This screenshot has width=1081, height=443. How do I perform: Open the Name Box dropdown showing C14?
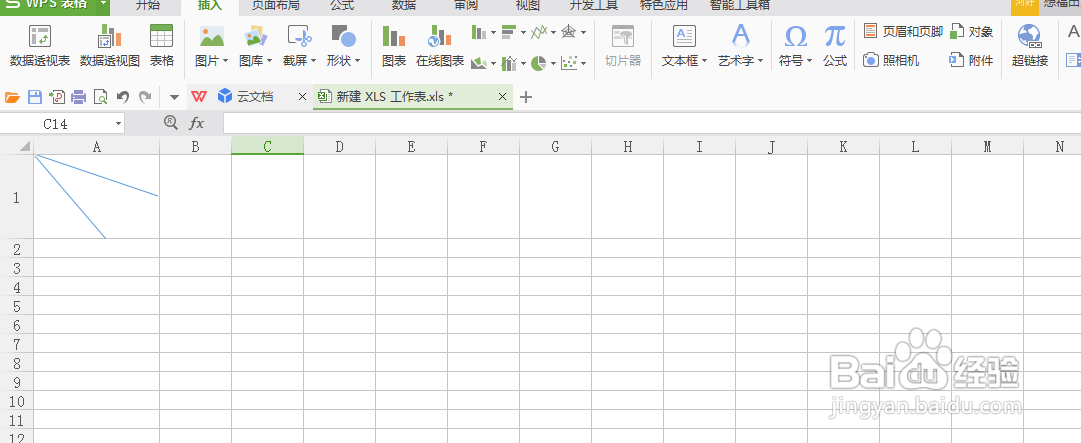click(x=119, y=124)
